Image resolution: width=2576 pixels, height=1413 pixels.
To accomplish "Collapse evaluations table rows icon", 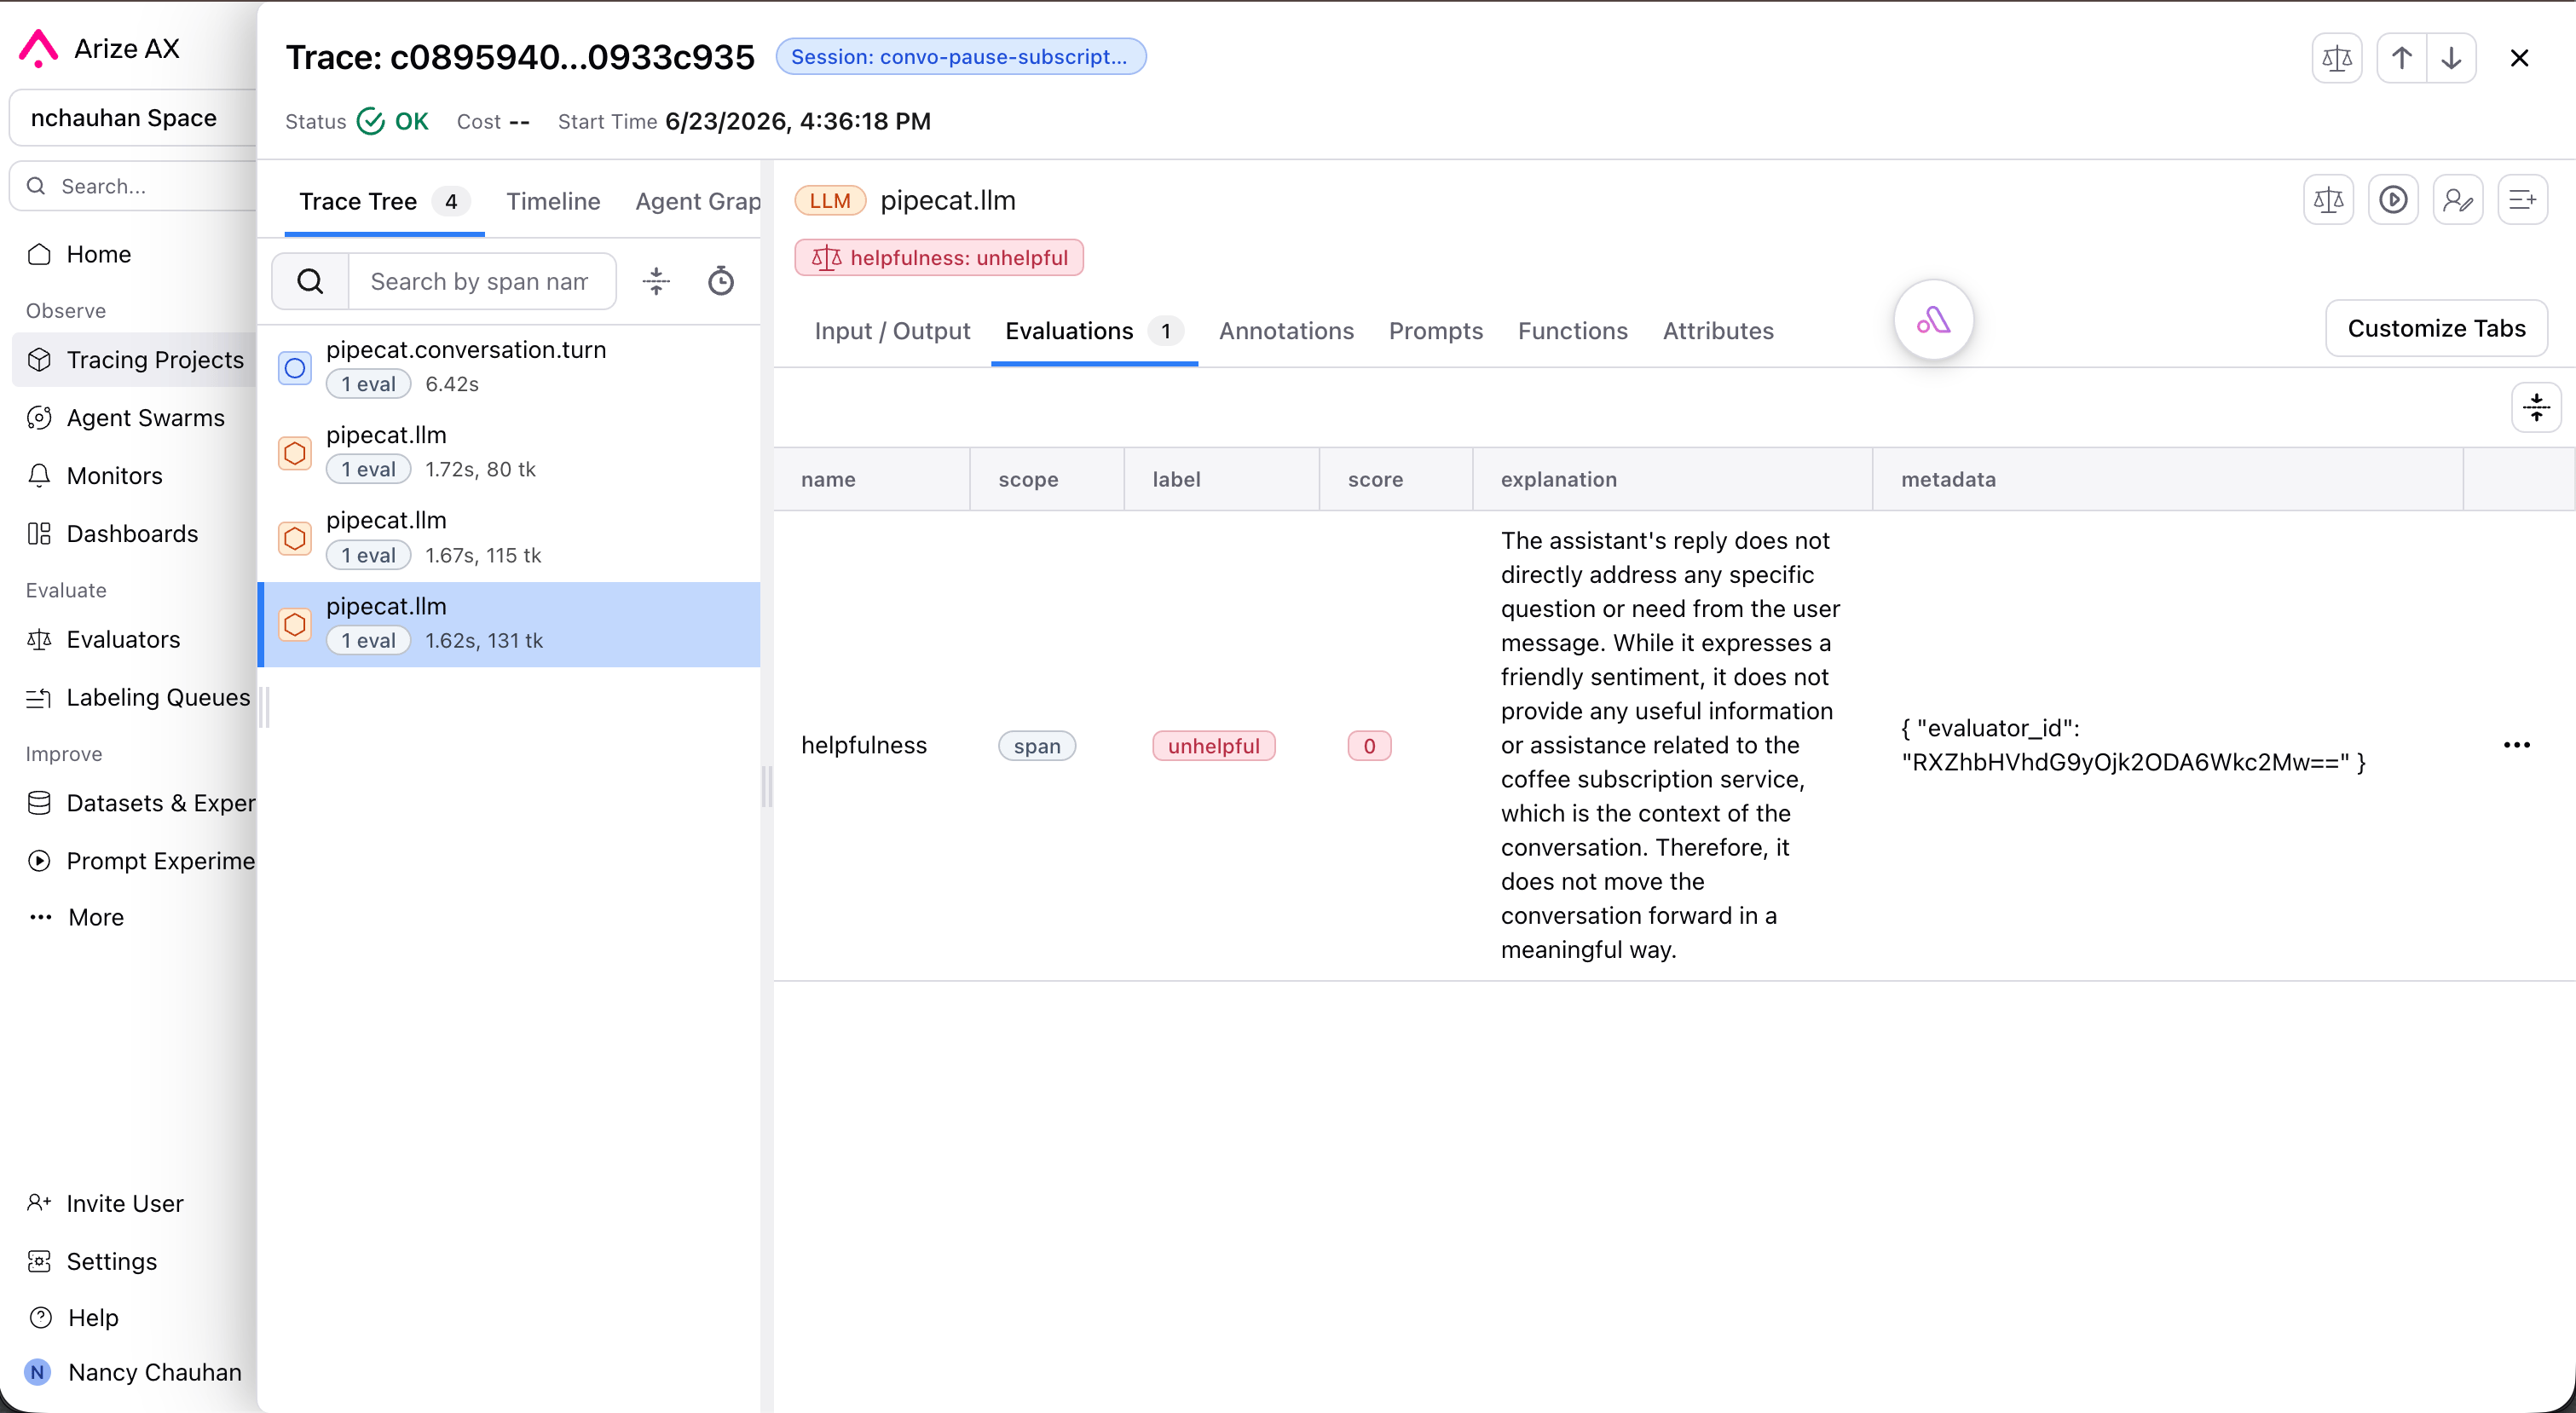I will click(2536, 407).
